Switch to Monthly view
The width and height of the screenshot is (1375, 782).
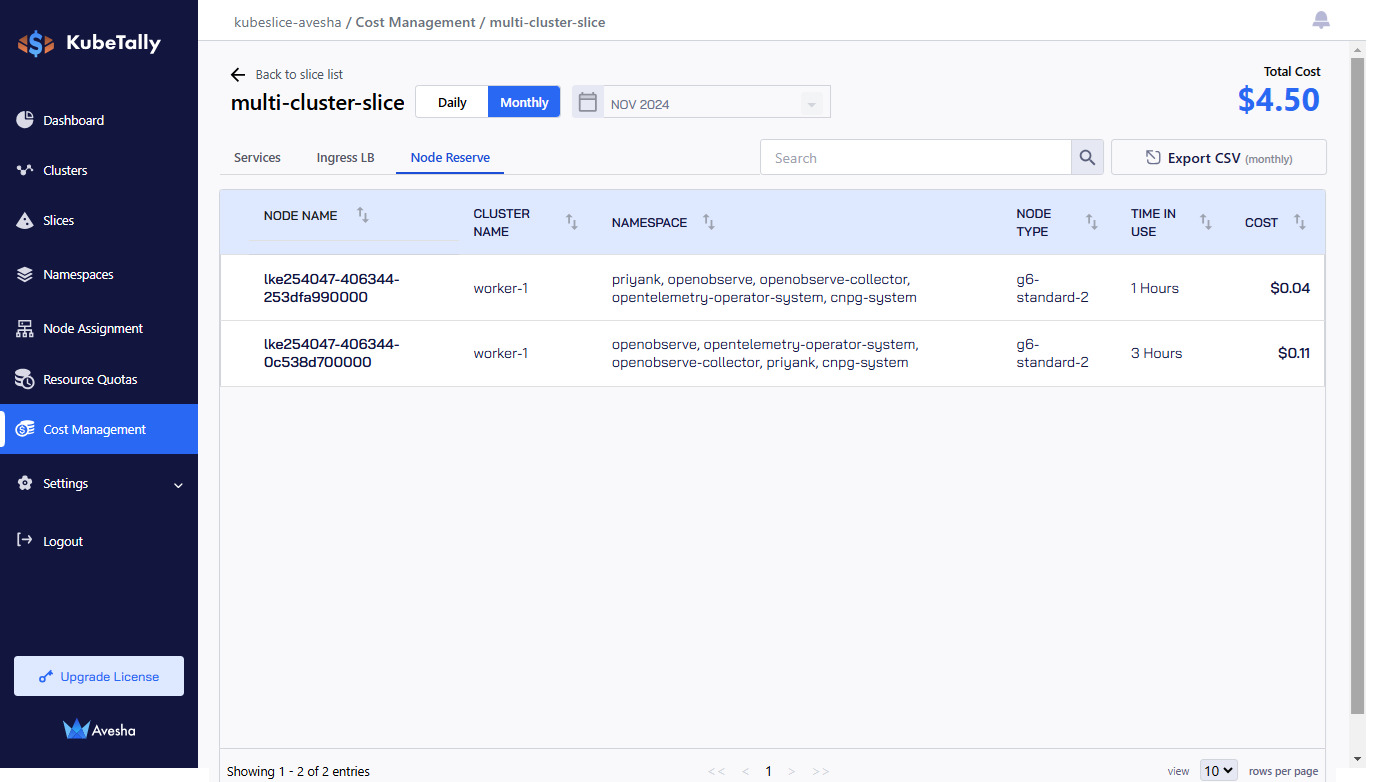pyautogui.click(x=524, y=102)
